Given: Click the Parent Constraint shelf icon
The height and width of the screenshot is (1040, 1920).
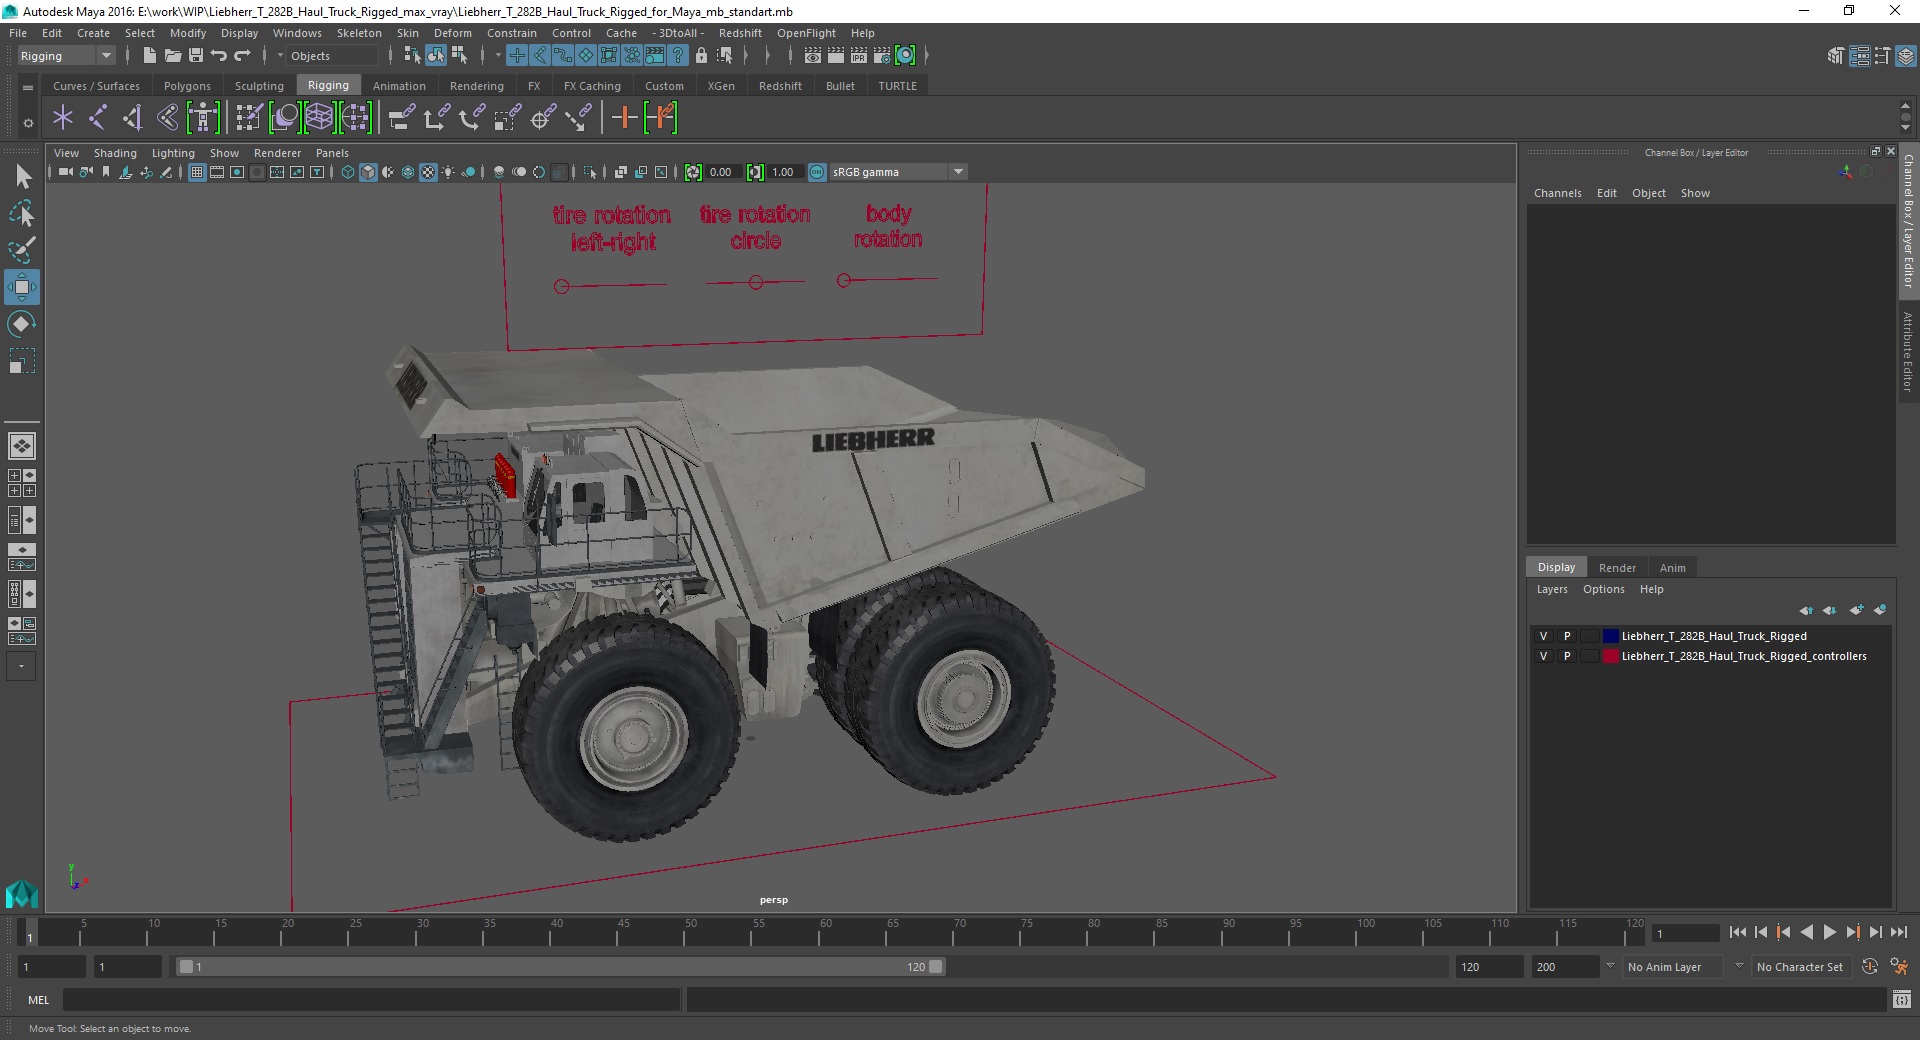Looking at the screenshot, I should (x=401, y=118).
